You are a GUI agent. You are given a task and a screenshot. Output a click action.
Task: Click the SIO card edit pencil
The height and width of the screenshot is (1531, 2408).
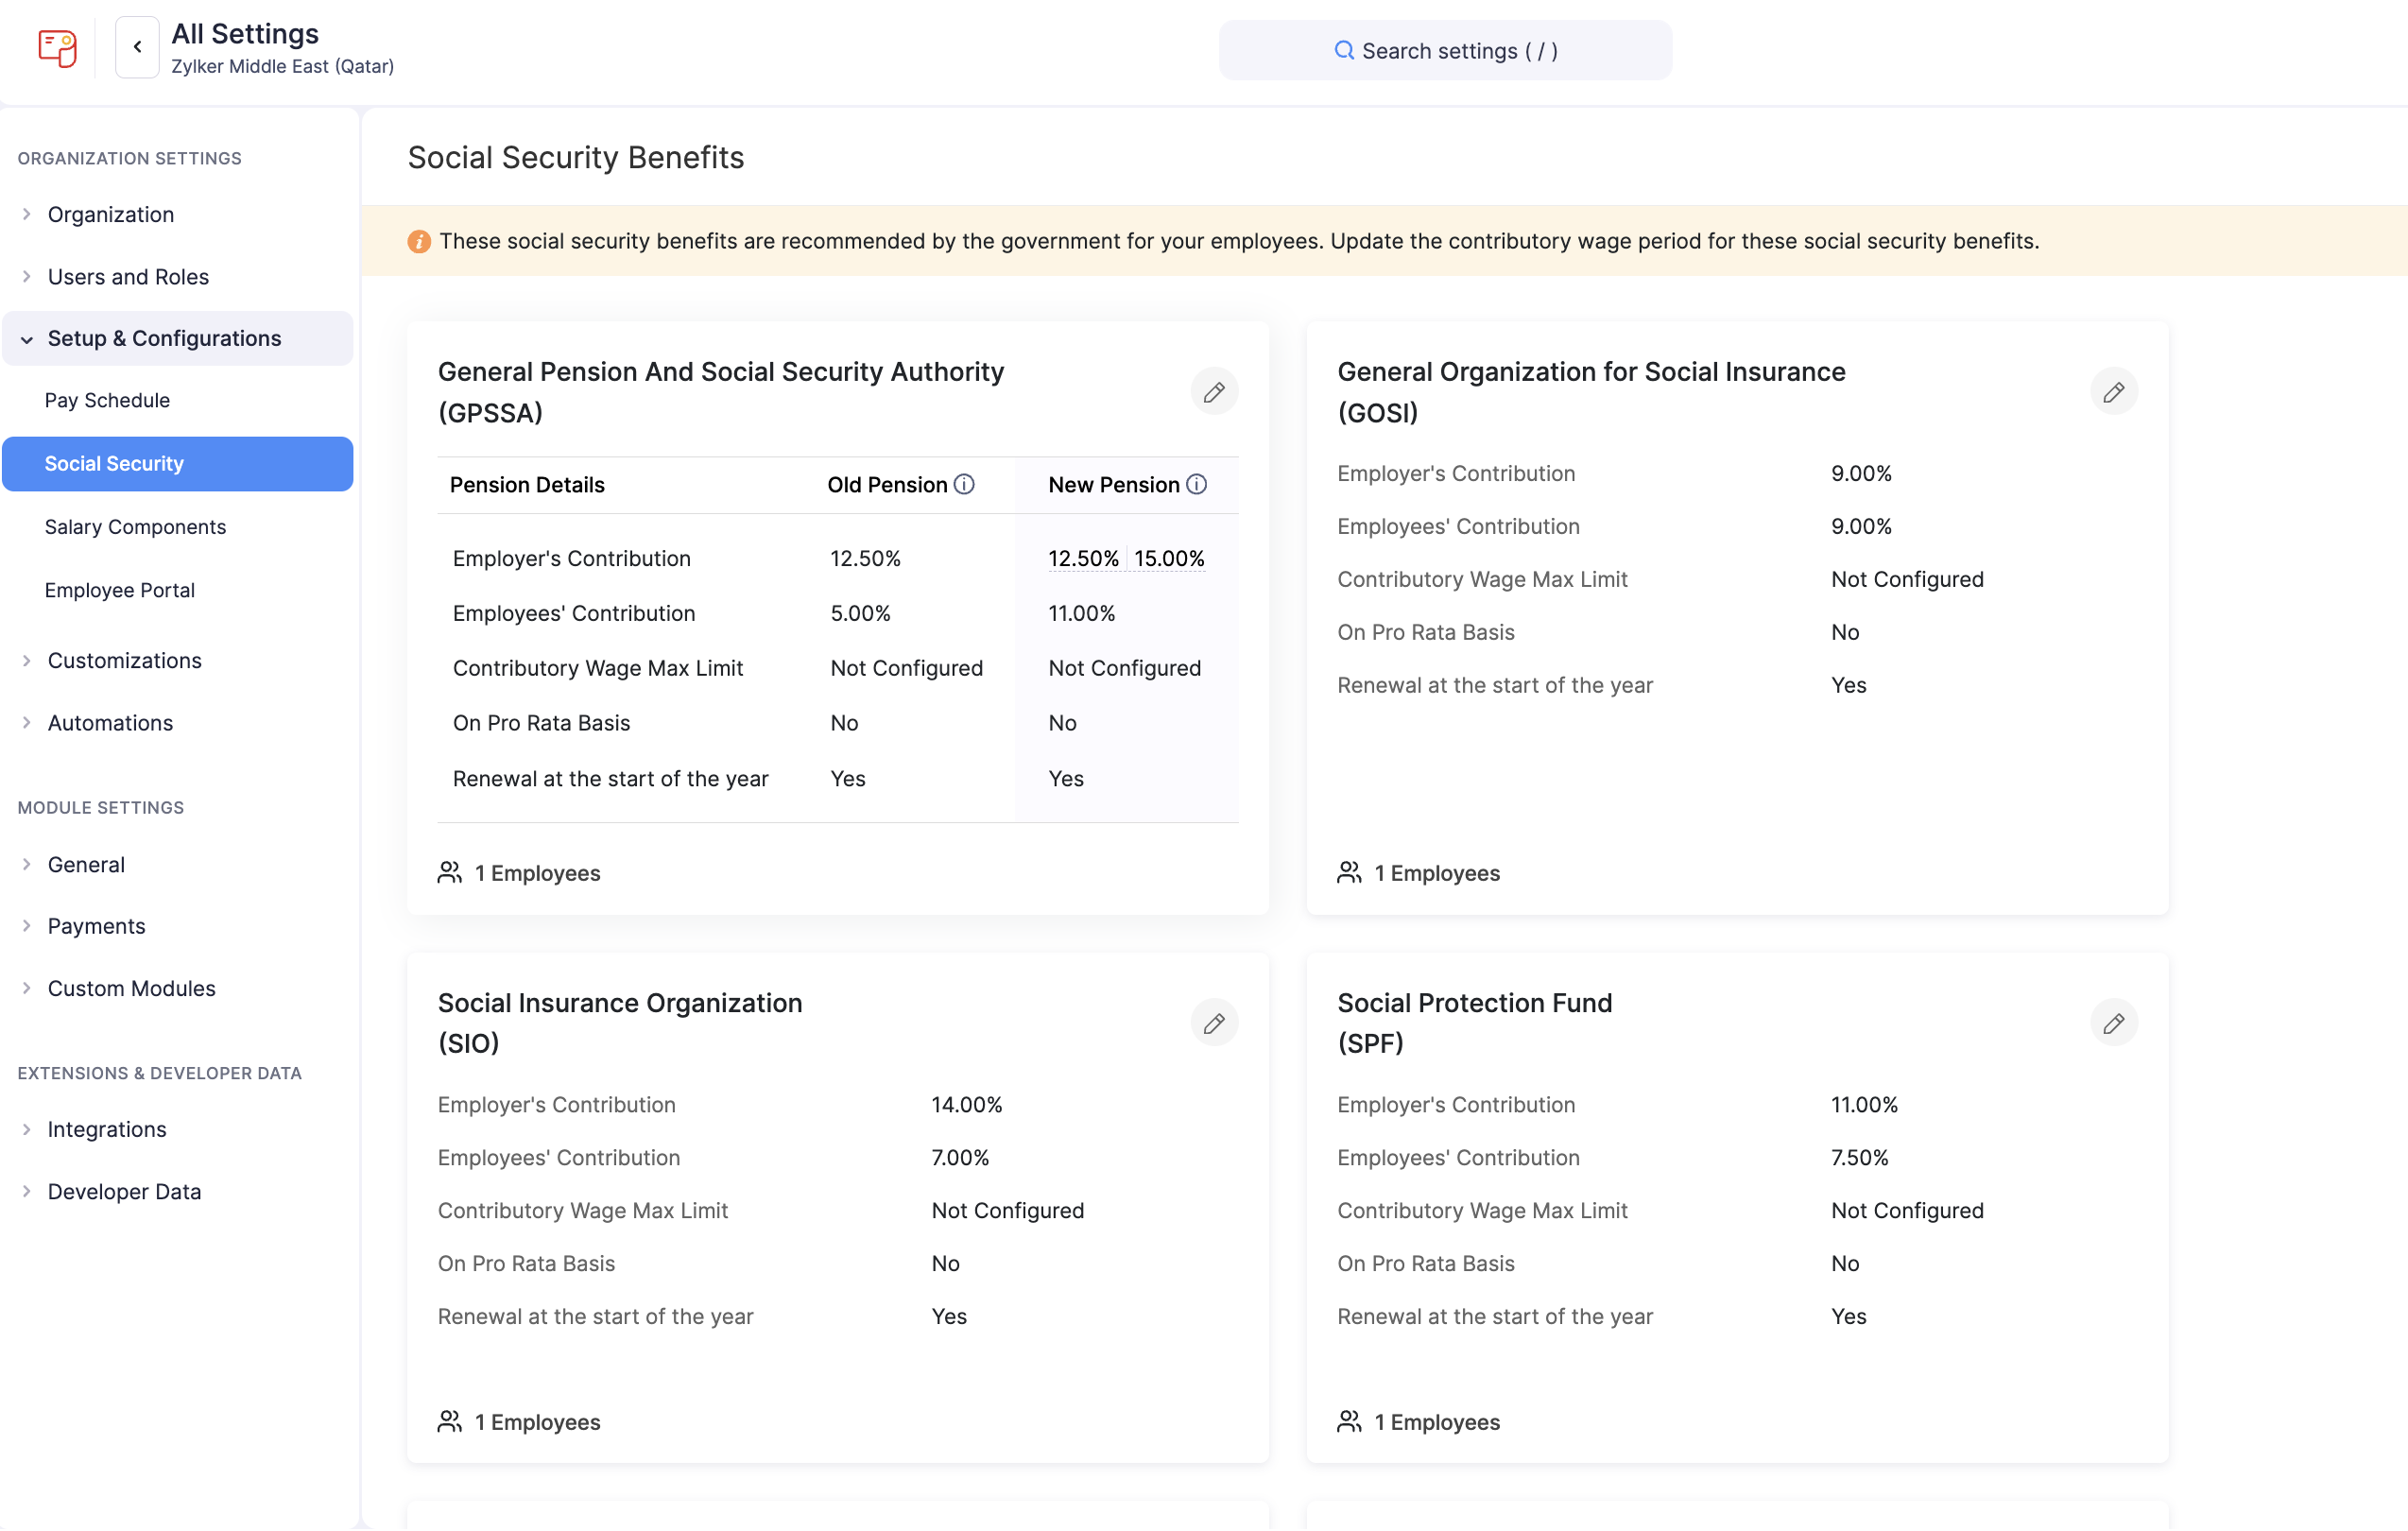point(1214,1023)
